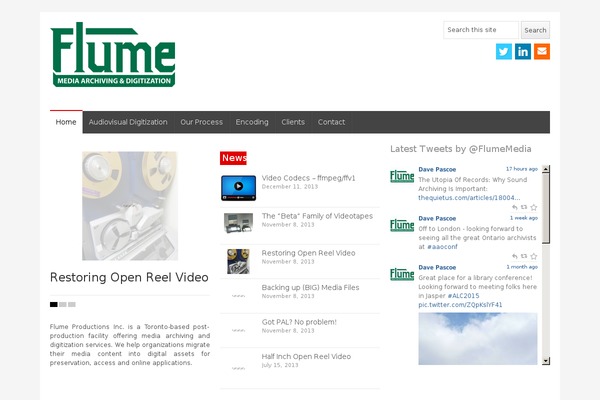Click Dave Pascoe name on first tweet
The height and width of the screenshot is (400, 600).
437,169
